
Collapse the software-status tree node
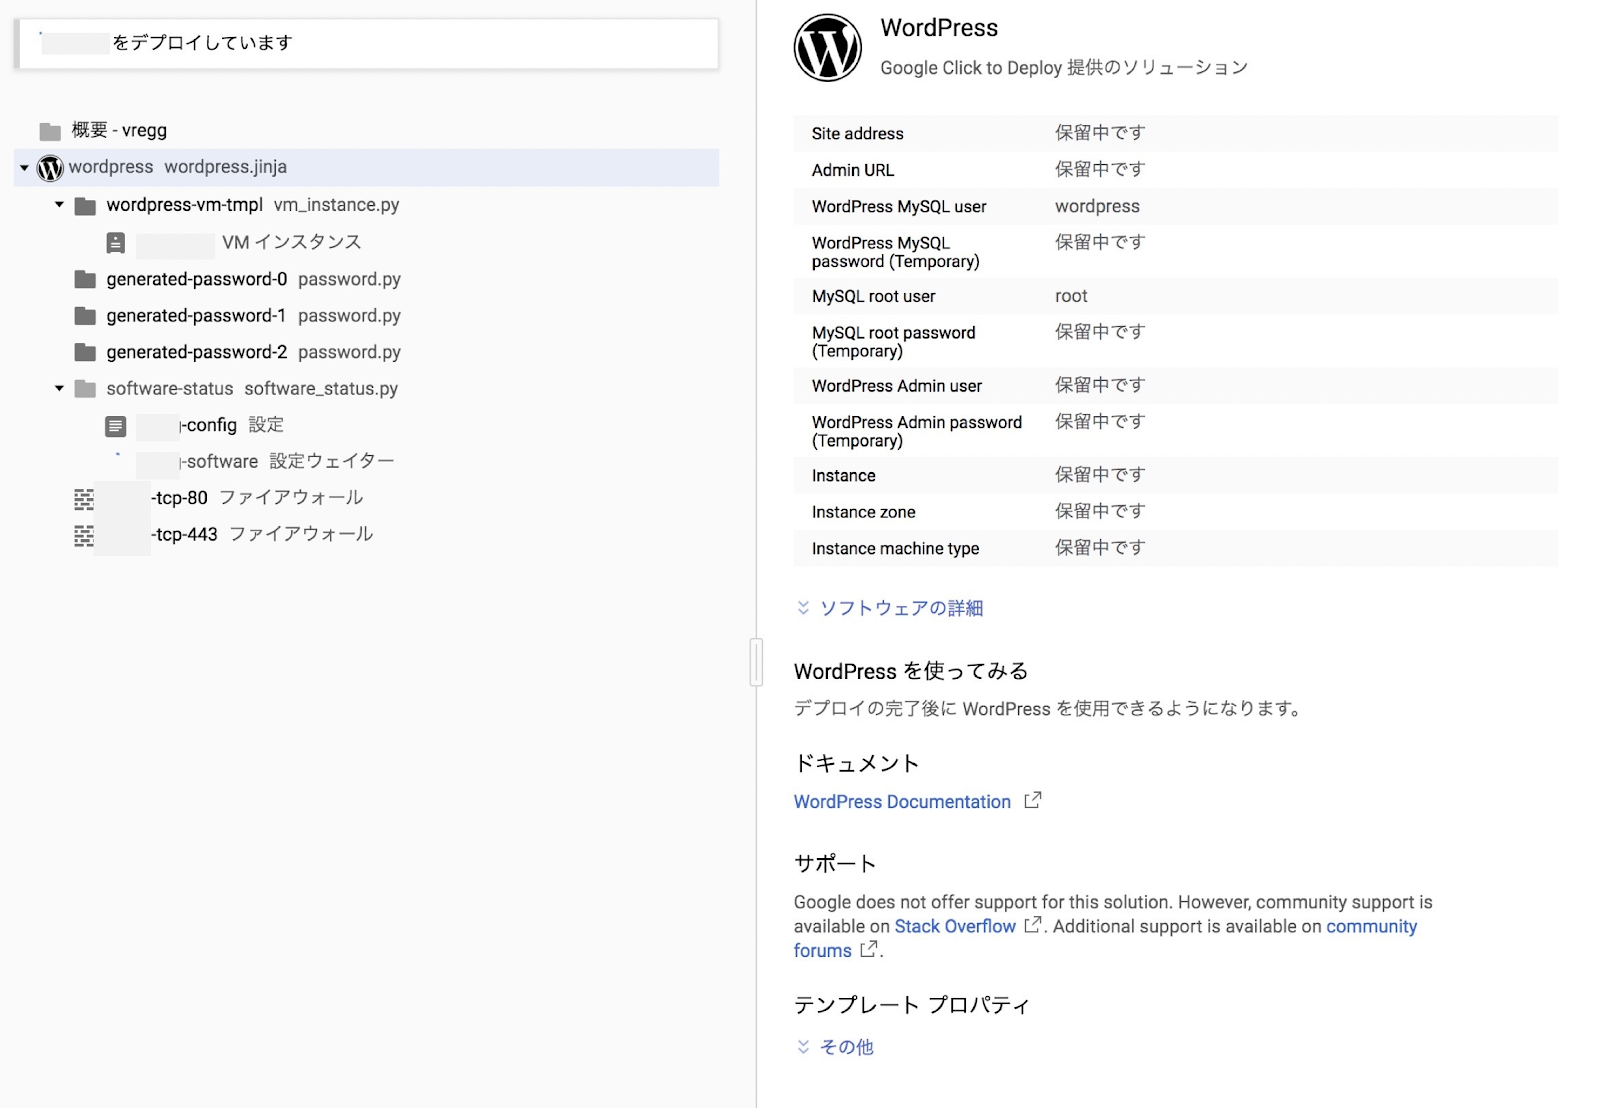pos(59,388)
